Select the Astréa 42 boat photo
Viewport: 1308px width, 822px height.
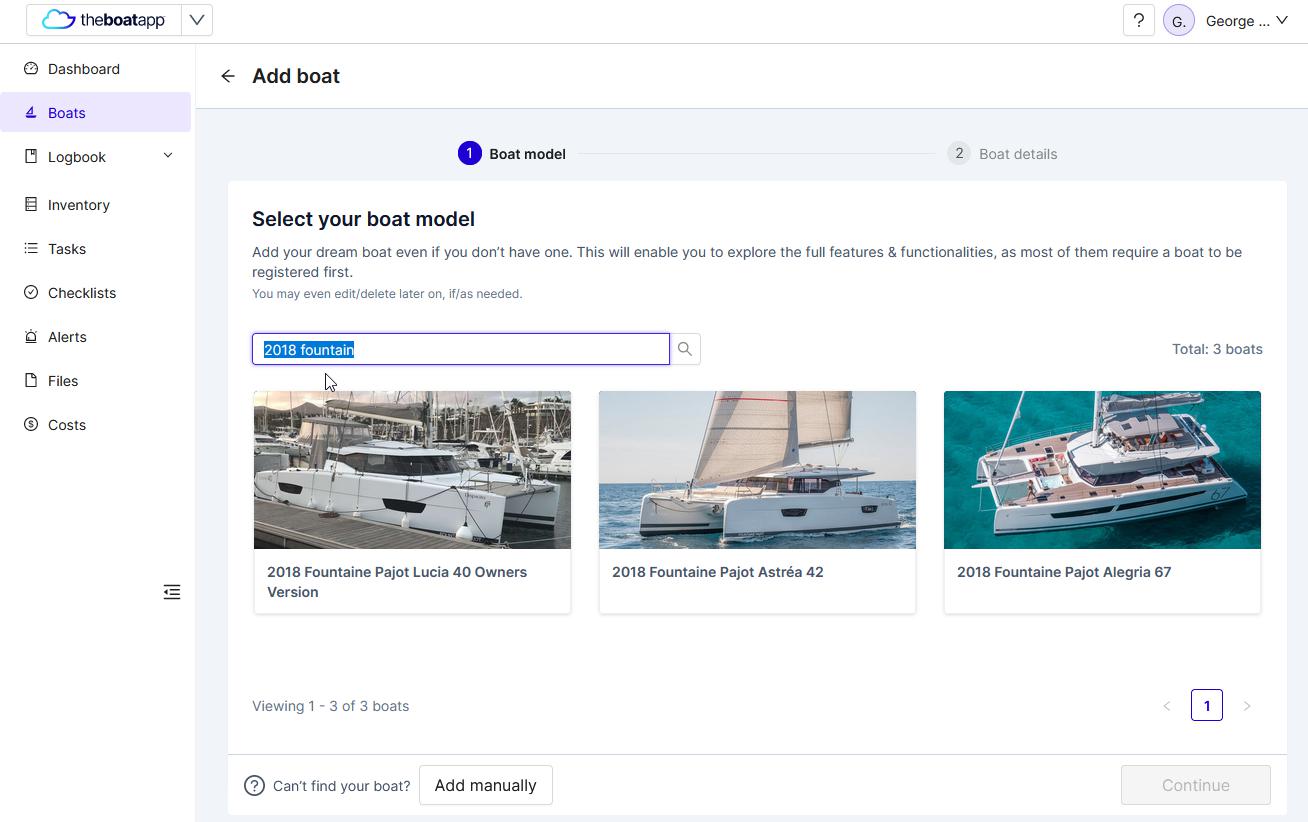coord(757,470)
